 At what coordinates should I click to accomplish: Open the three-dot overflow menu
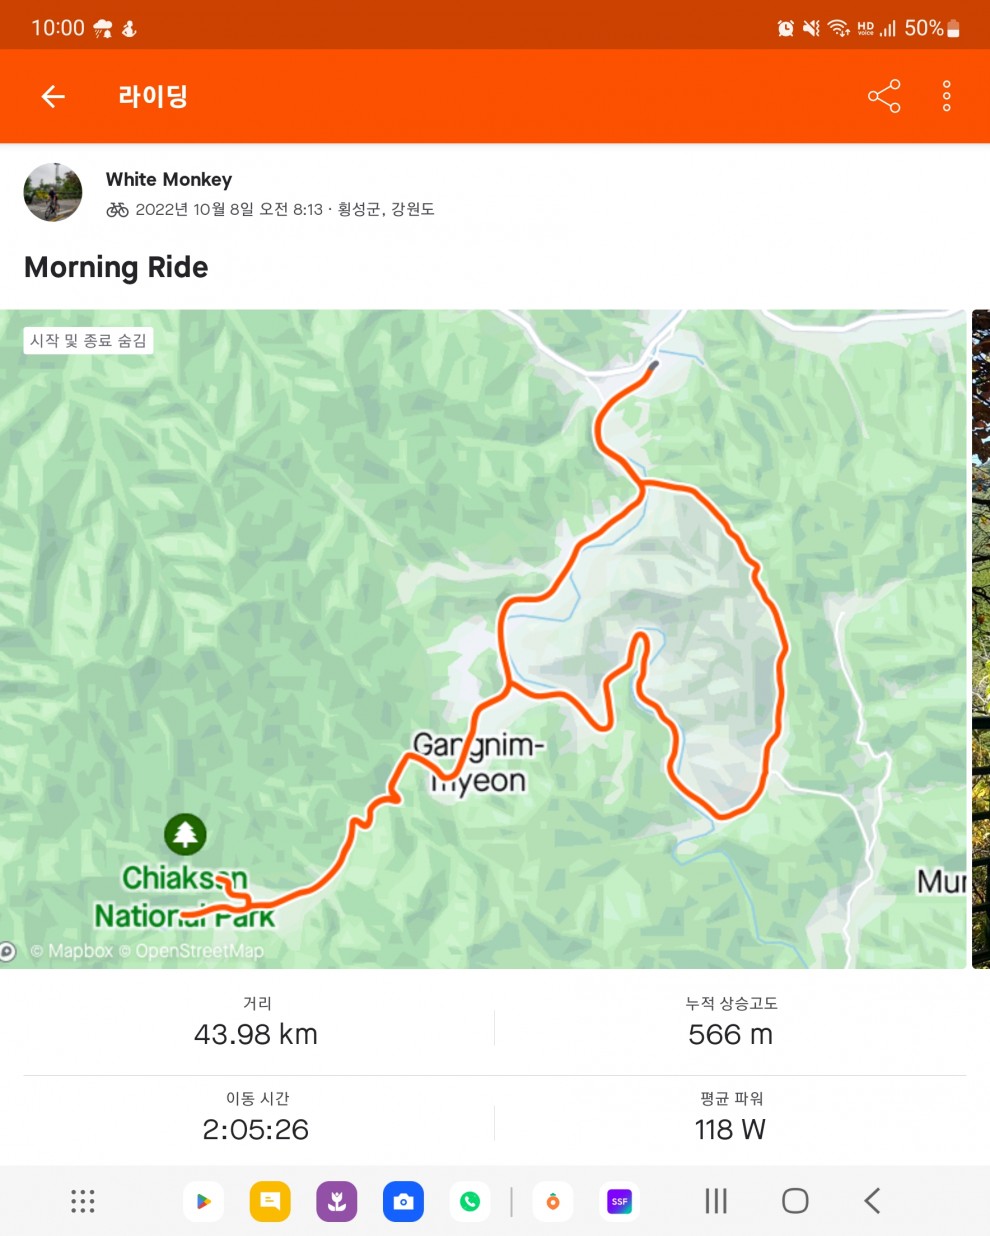point(946,96)
